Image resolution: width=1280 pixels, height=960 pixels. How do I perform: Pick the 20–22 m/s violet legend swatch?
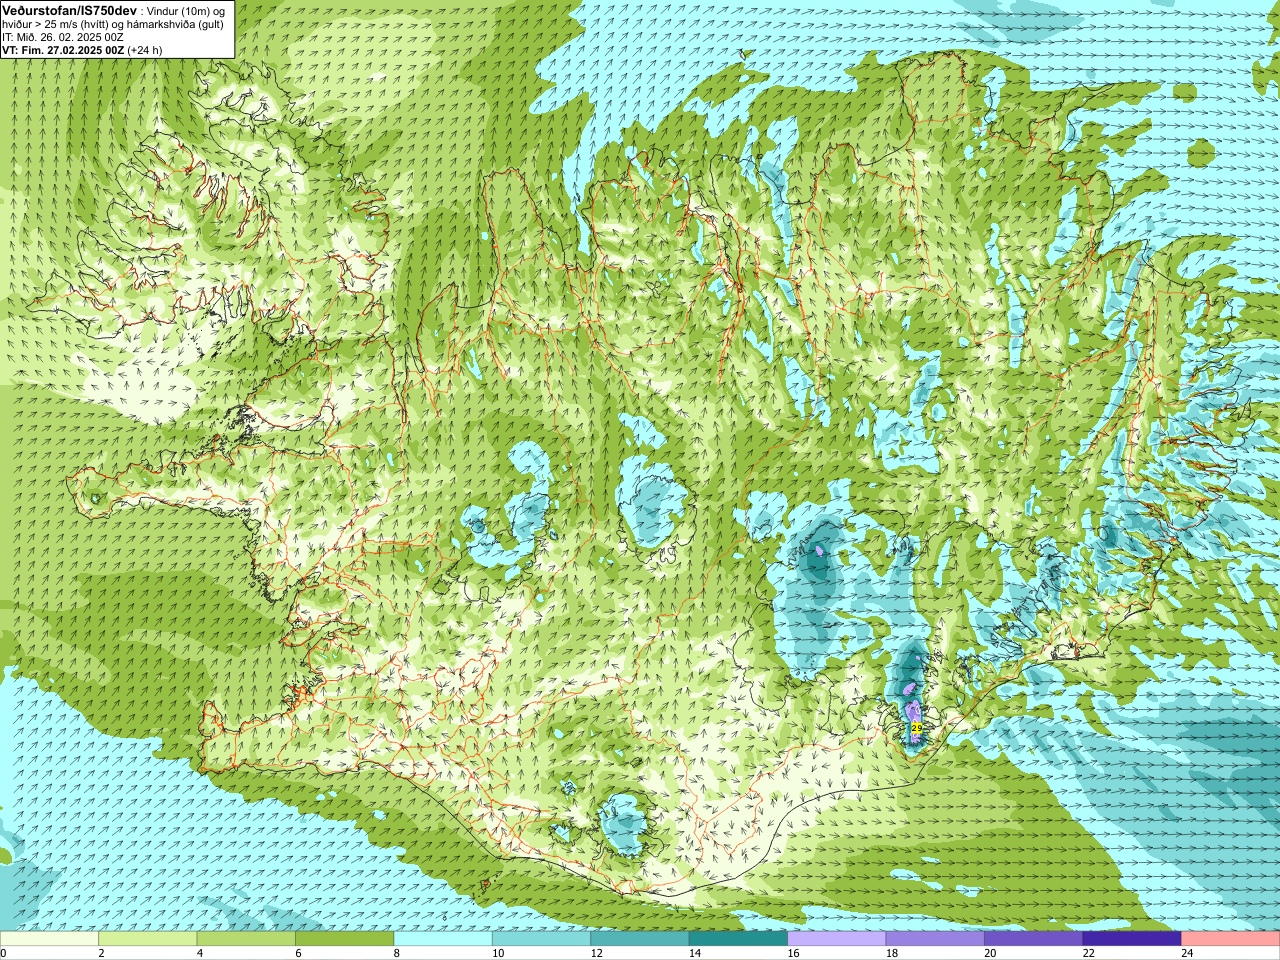[1034, 939]
